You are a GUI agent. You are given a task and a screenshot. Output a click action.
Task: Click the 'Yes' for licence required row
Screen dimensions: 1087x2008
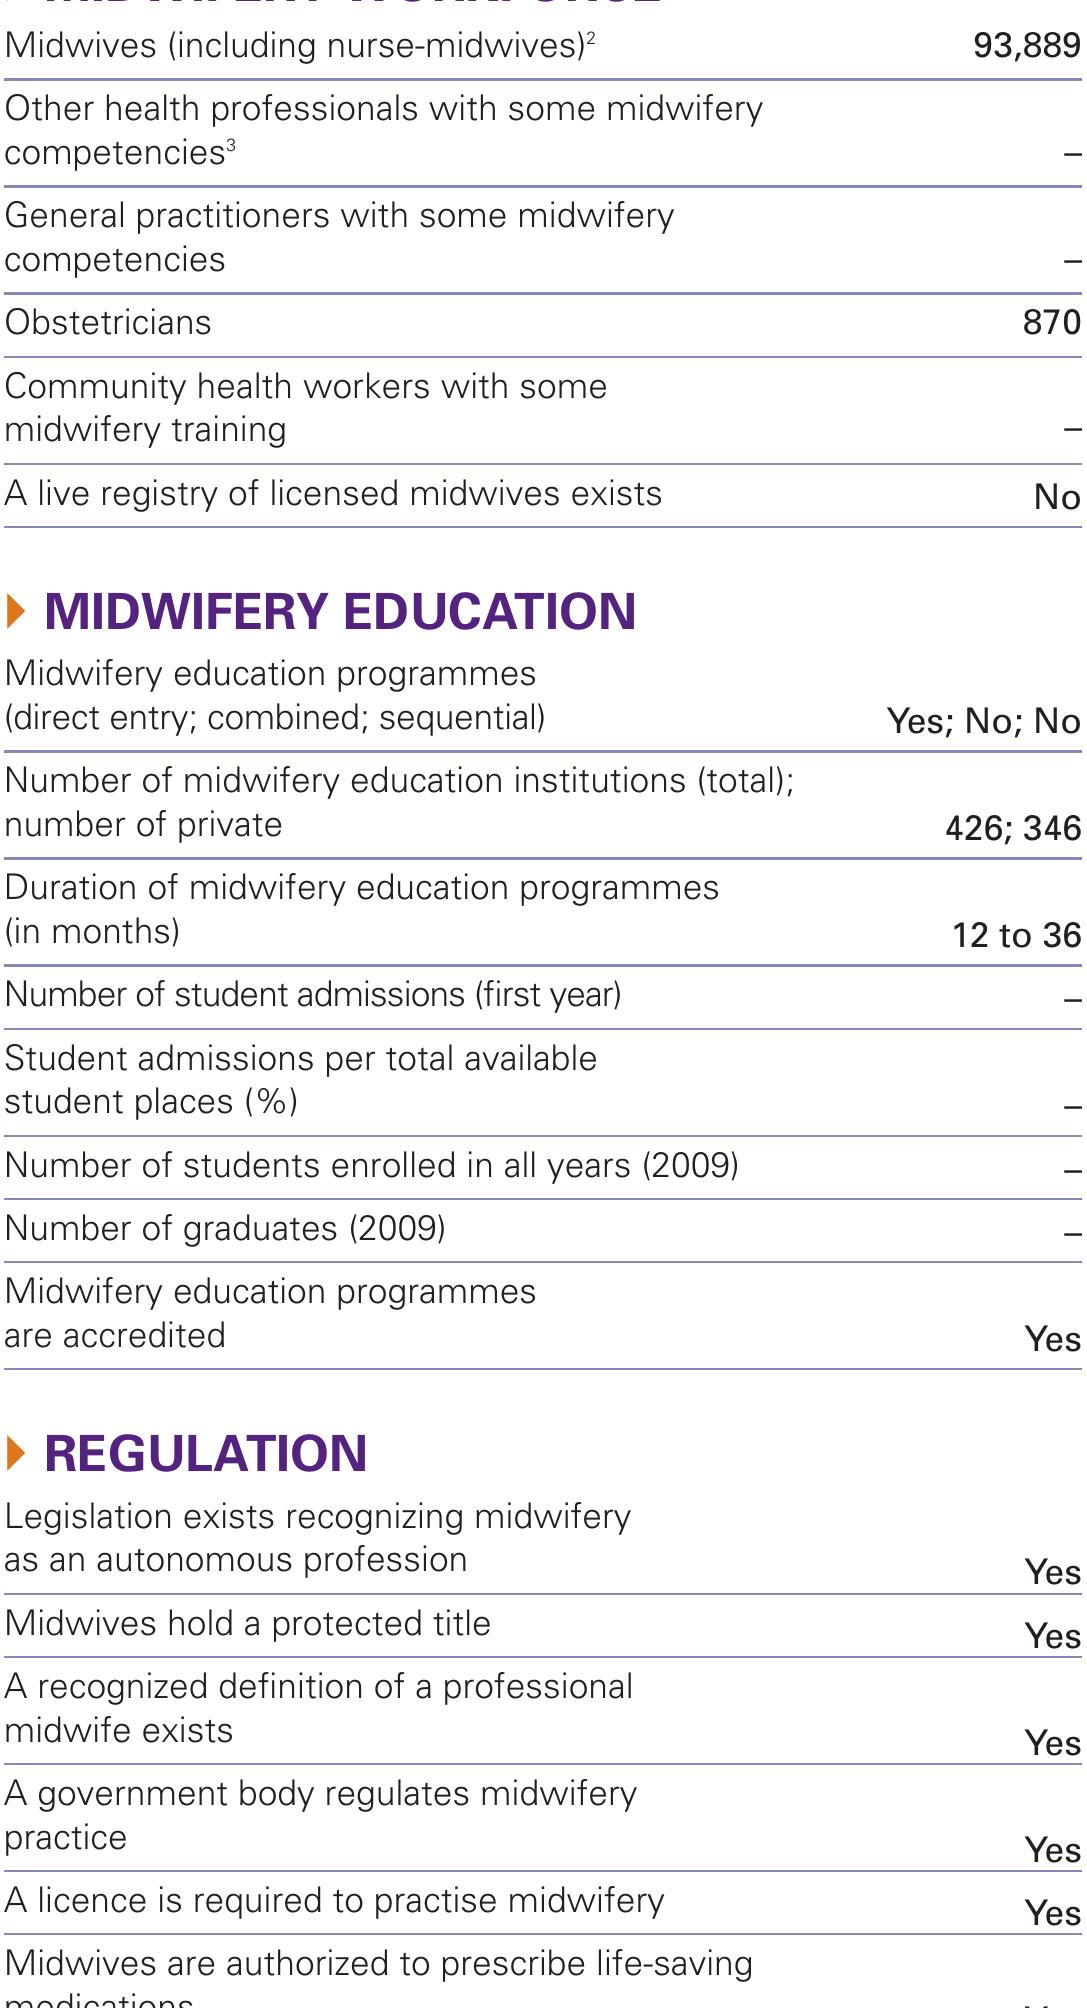tap(1053, 1913)
